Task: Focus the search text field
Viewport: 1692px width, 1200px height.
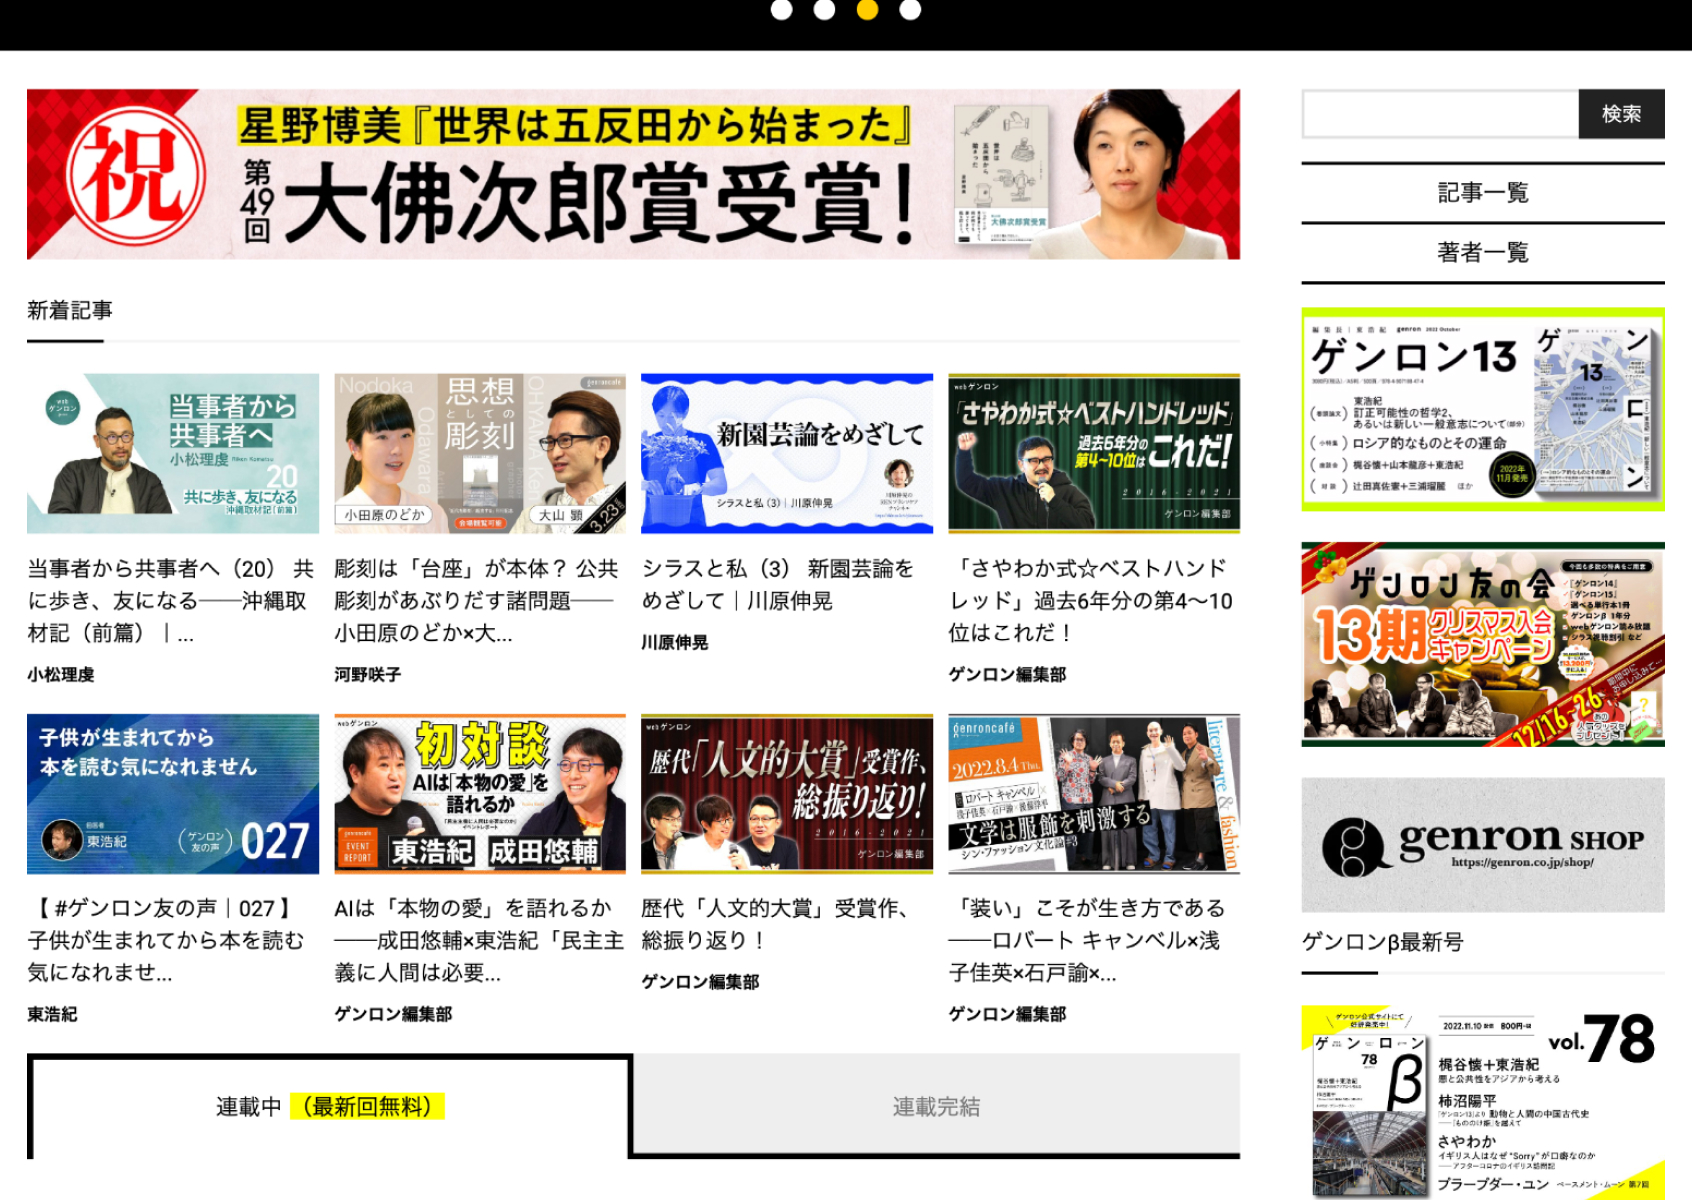Action: pos(1440,114)
